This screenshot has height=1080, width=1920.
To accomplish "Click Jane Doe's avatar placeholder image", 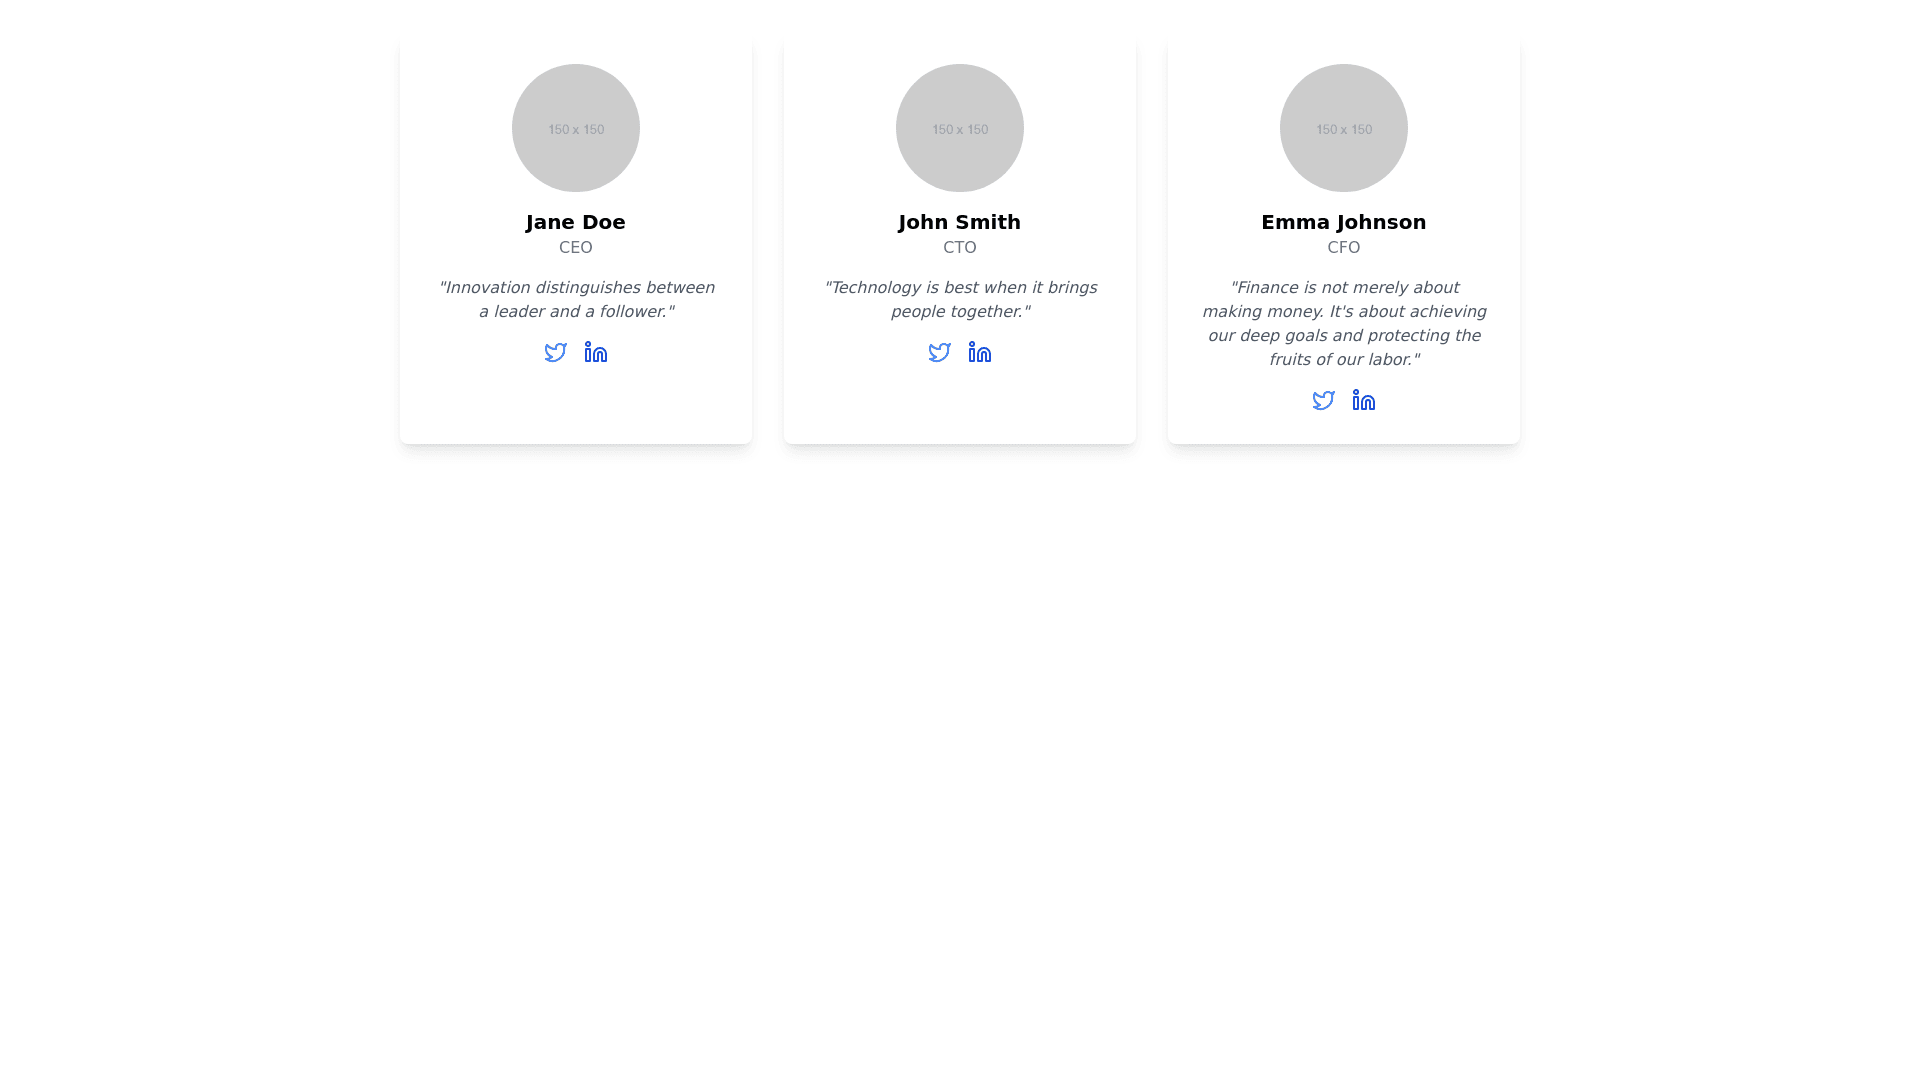I will (x=576, y=128).
